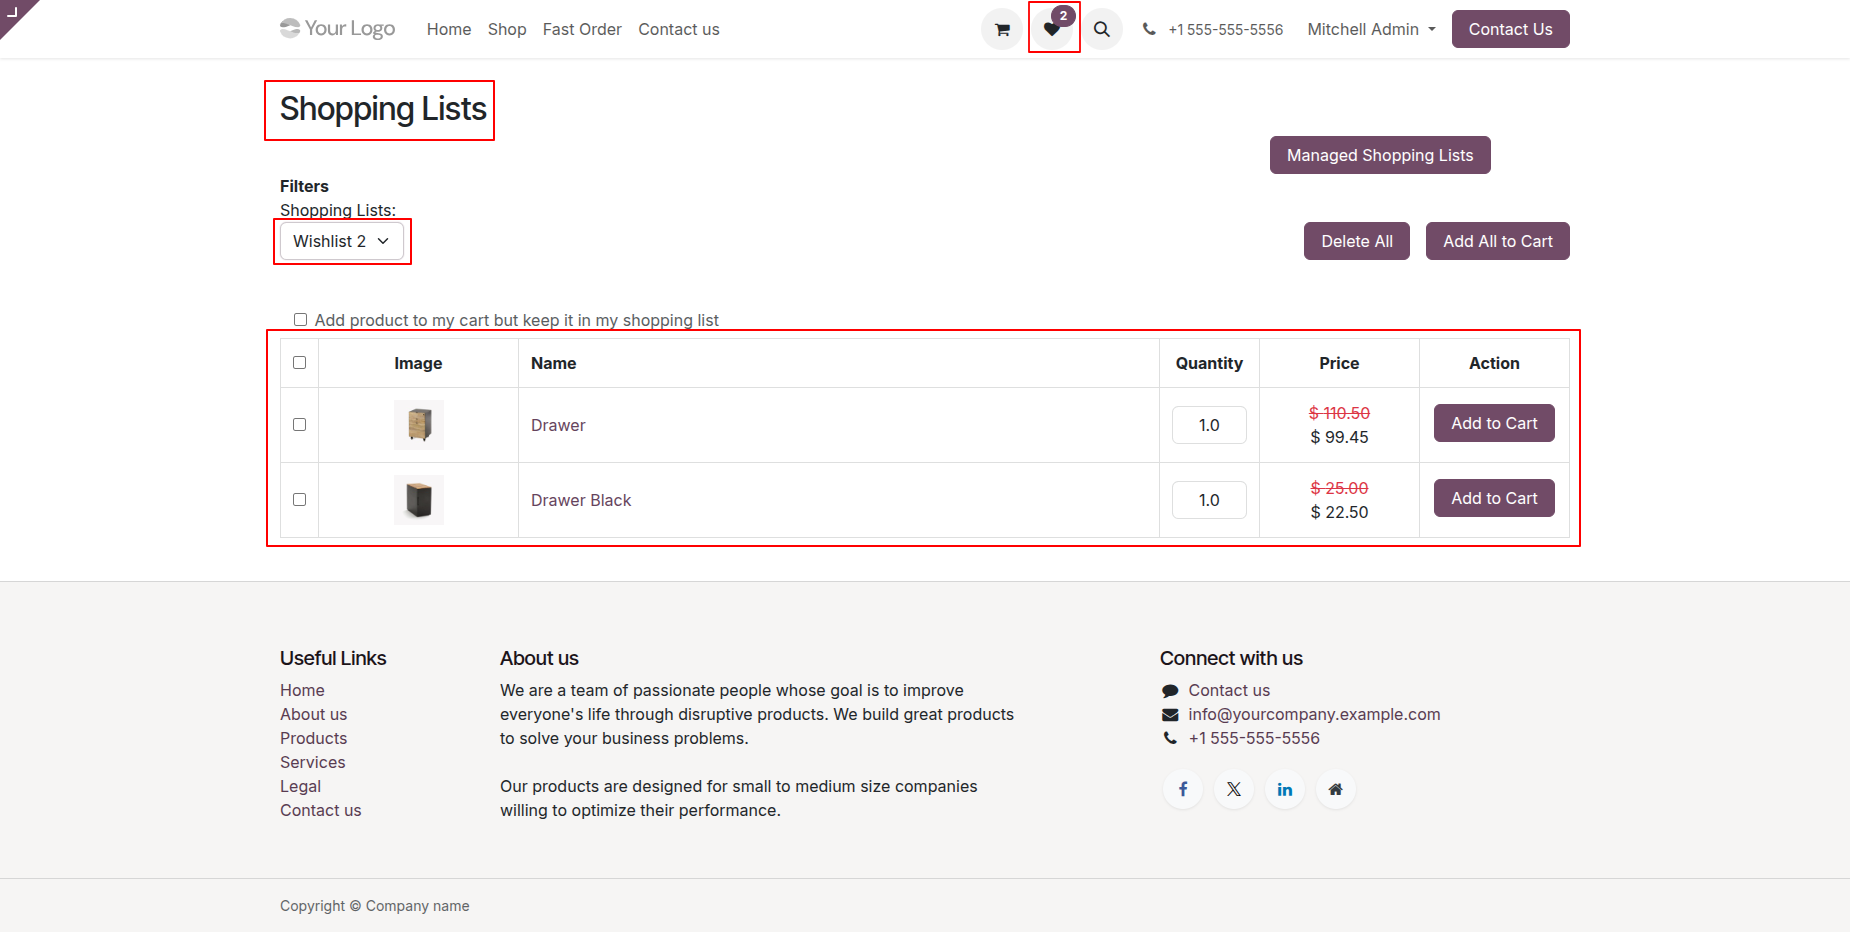Go to the Shop menu item
This screenshot has height=932, width=1850.
[507, 30]
